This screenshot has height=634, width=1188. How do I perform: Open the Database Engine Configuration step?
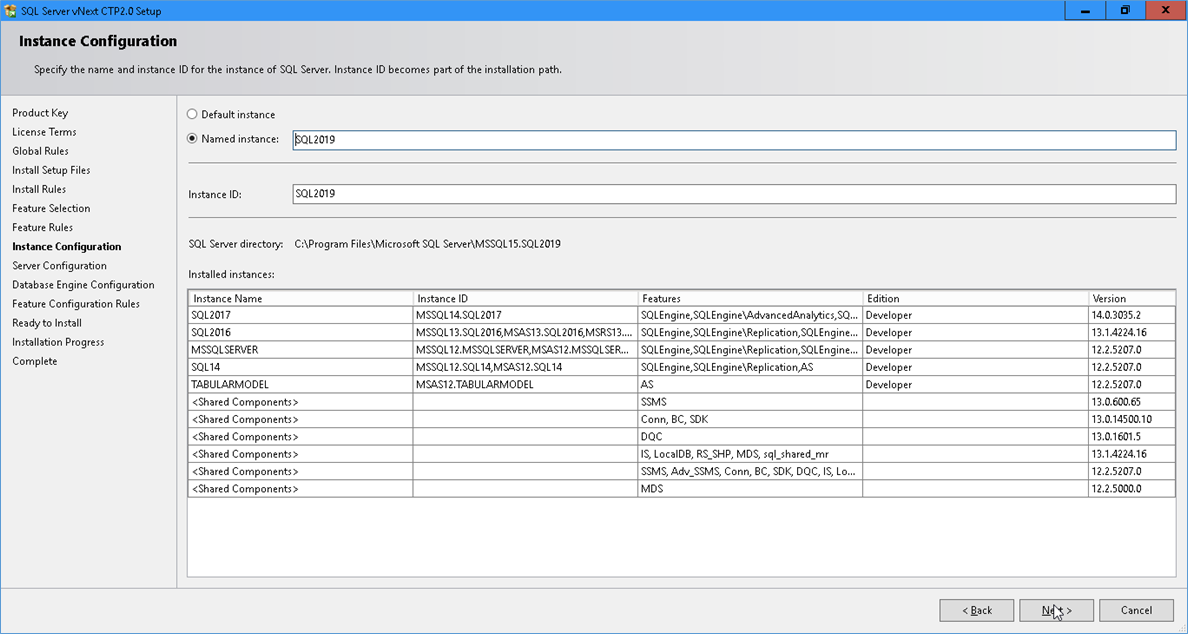click(x=83, y=285)
